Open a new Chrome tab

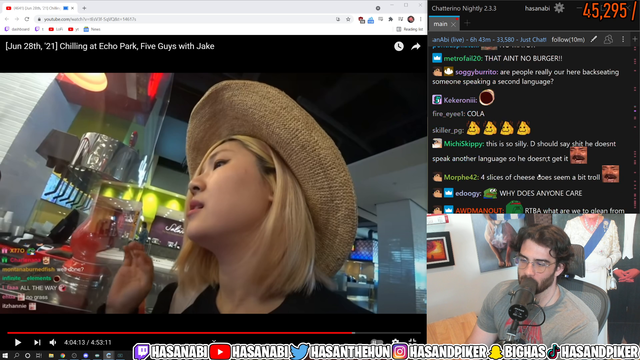tap(84, 8)
